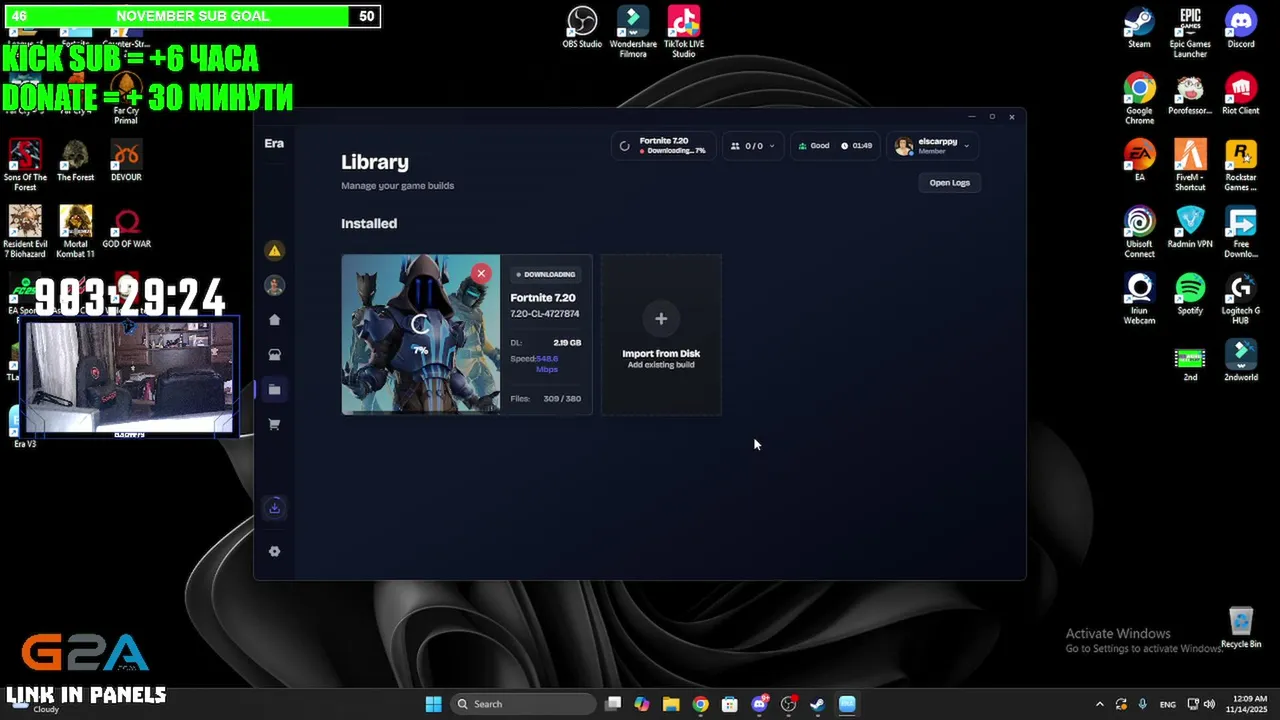Open FiveM Shortcut desktop icon

(x=1190, y=165)
